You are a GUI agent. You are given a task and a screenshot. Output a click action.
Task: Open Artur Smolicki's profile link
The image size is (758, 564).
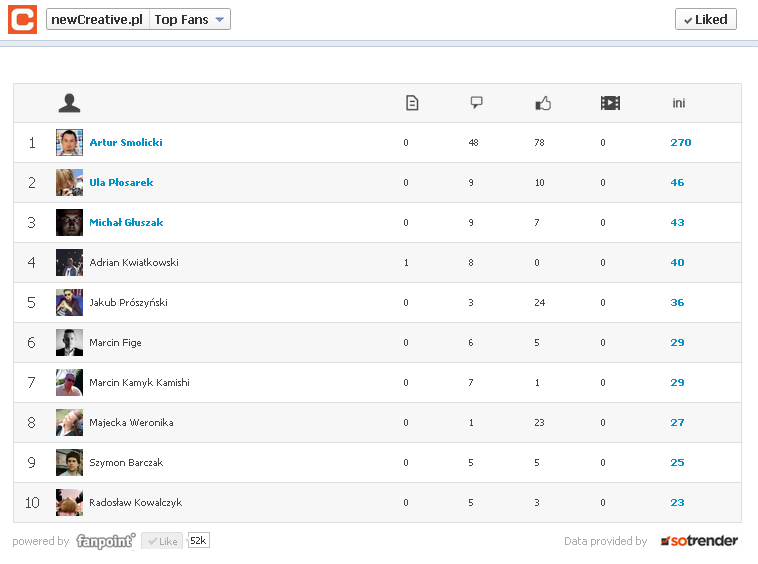(126, 143)
